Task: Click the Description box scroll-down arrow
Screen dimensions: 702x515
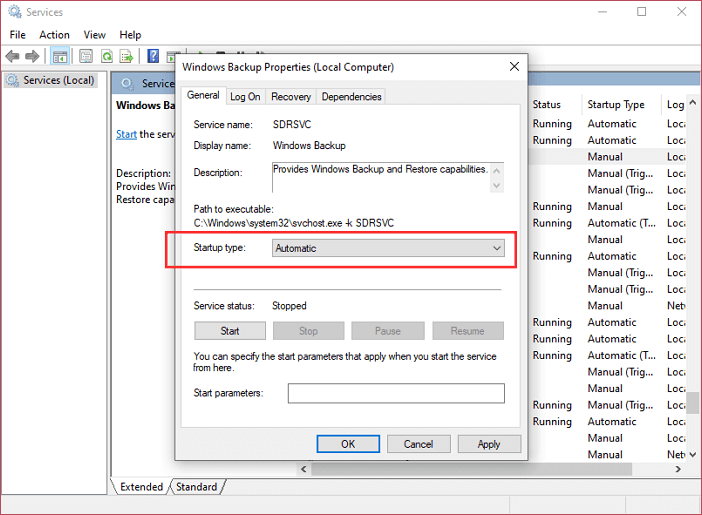Action: tap(497, 185)
